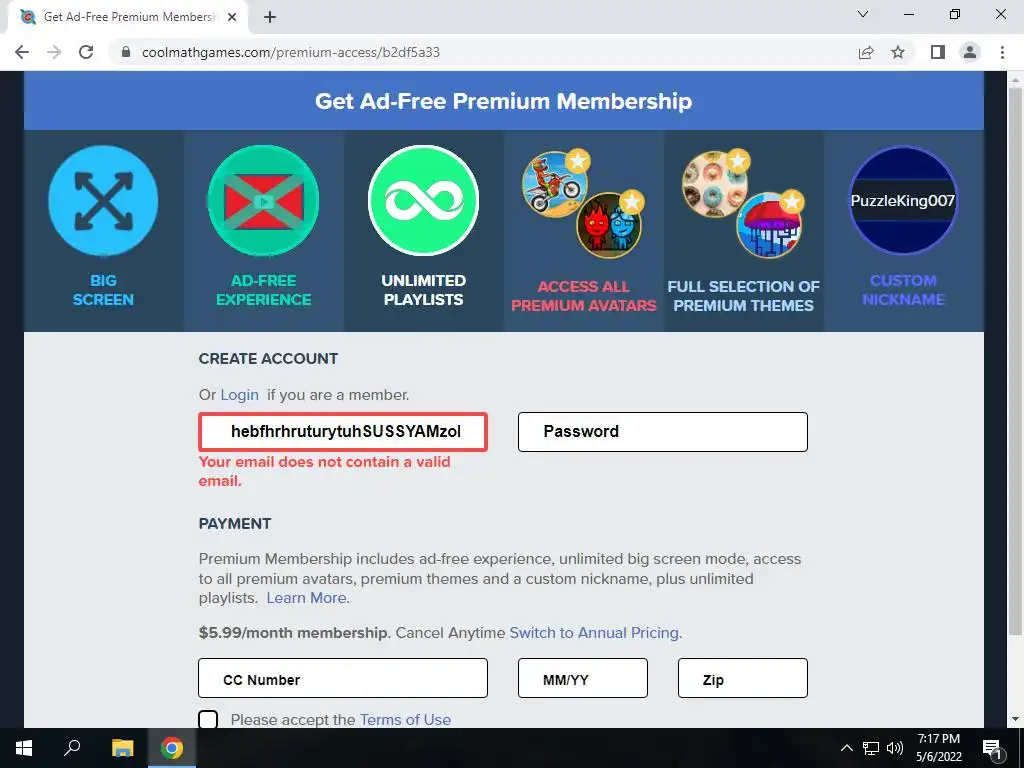
Task: Open Chrome's side panel icon
Action: tap(938, 52)
